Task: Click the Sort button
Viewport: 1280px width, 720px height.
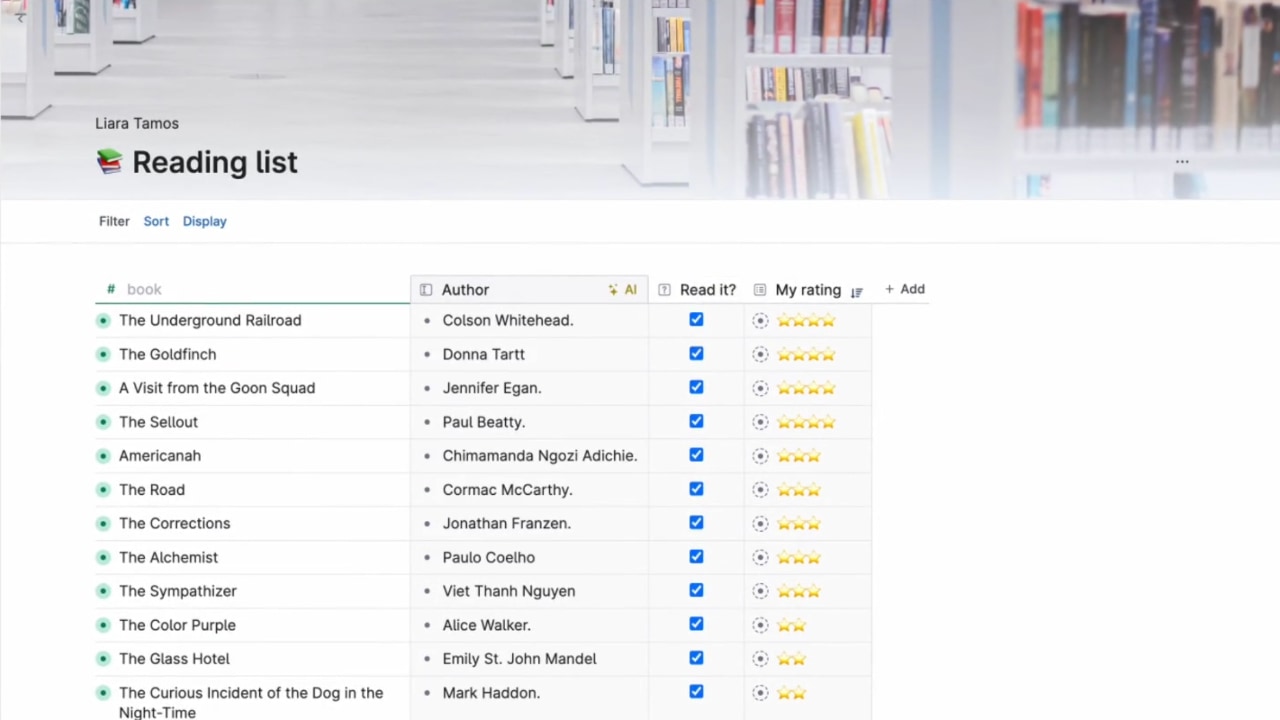Action: [156, 221]
